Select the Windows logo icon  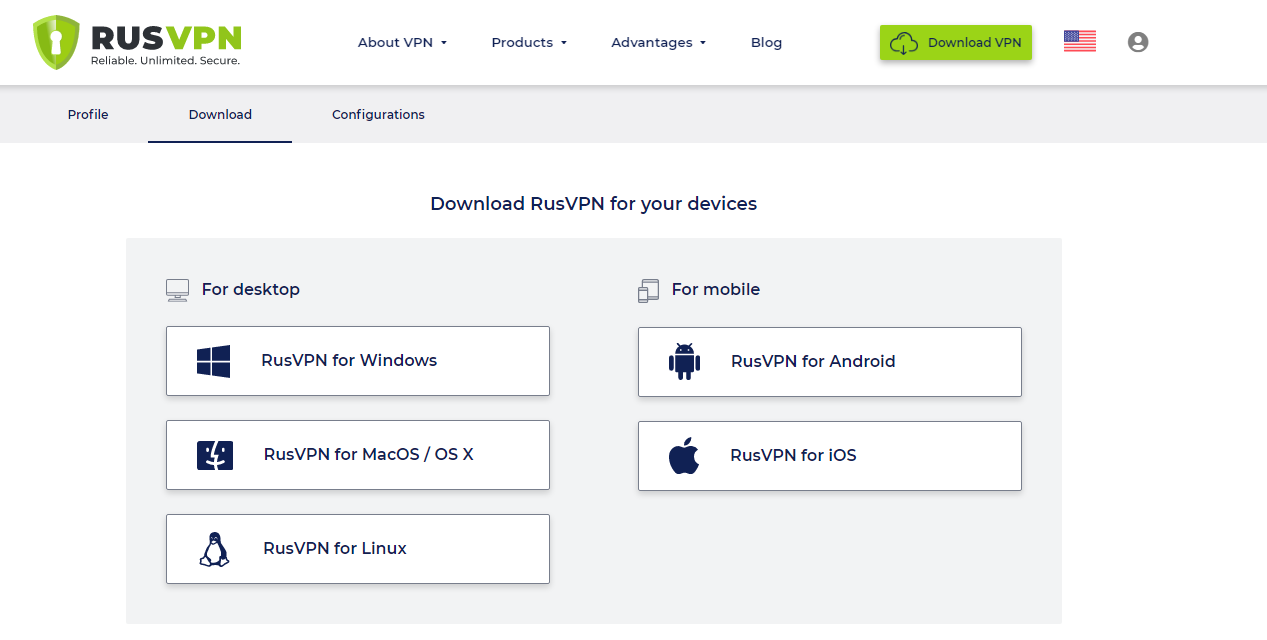213,360
